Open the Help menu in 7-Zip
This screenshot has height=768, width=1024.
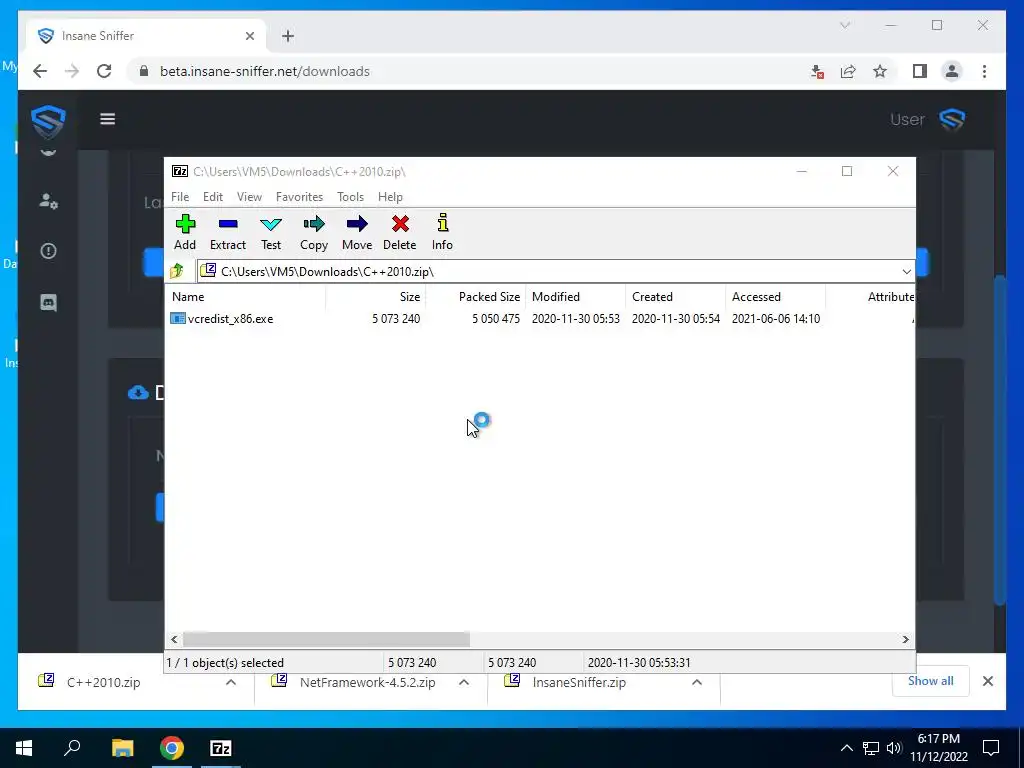click(390, 197)
